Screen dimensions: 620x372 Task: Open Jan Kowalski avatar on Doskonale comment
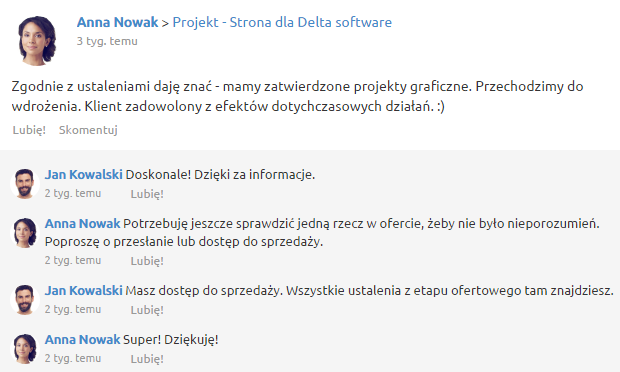coord(25,183)
